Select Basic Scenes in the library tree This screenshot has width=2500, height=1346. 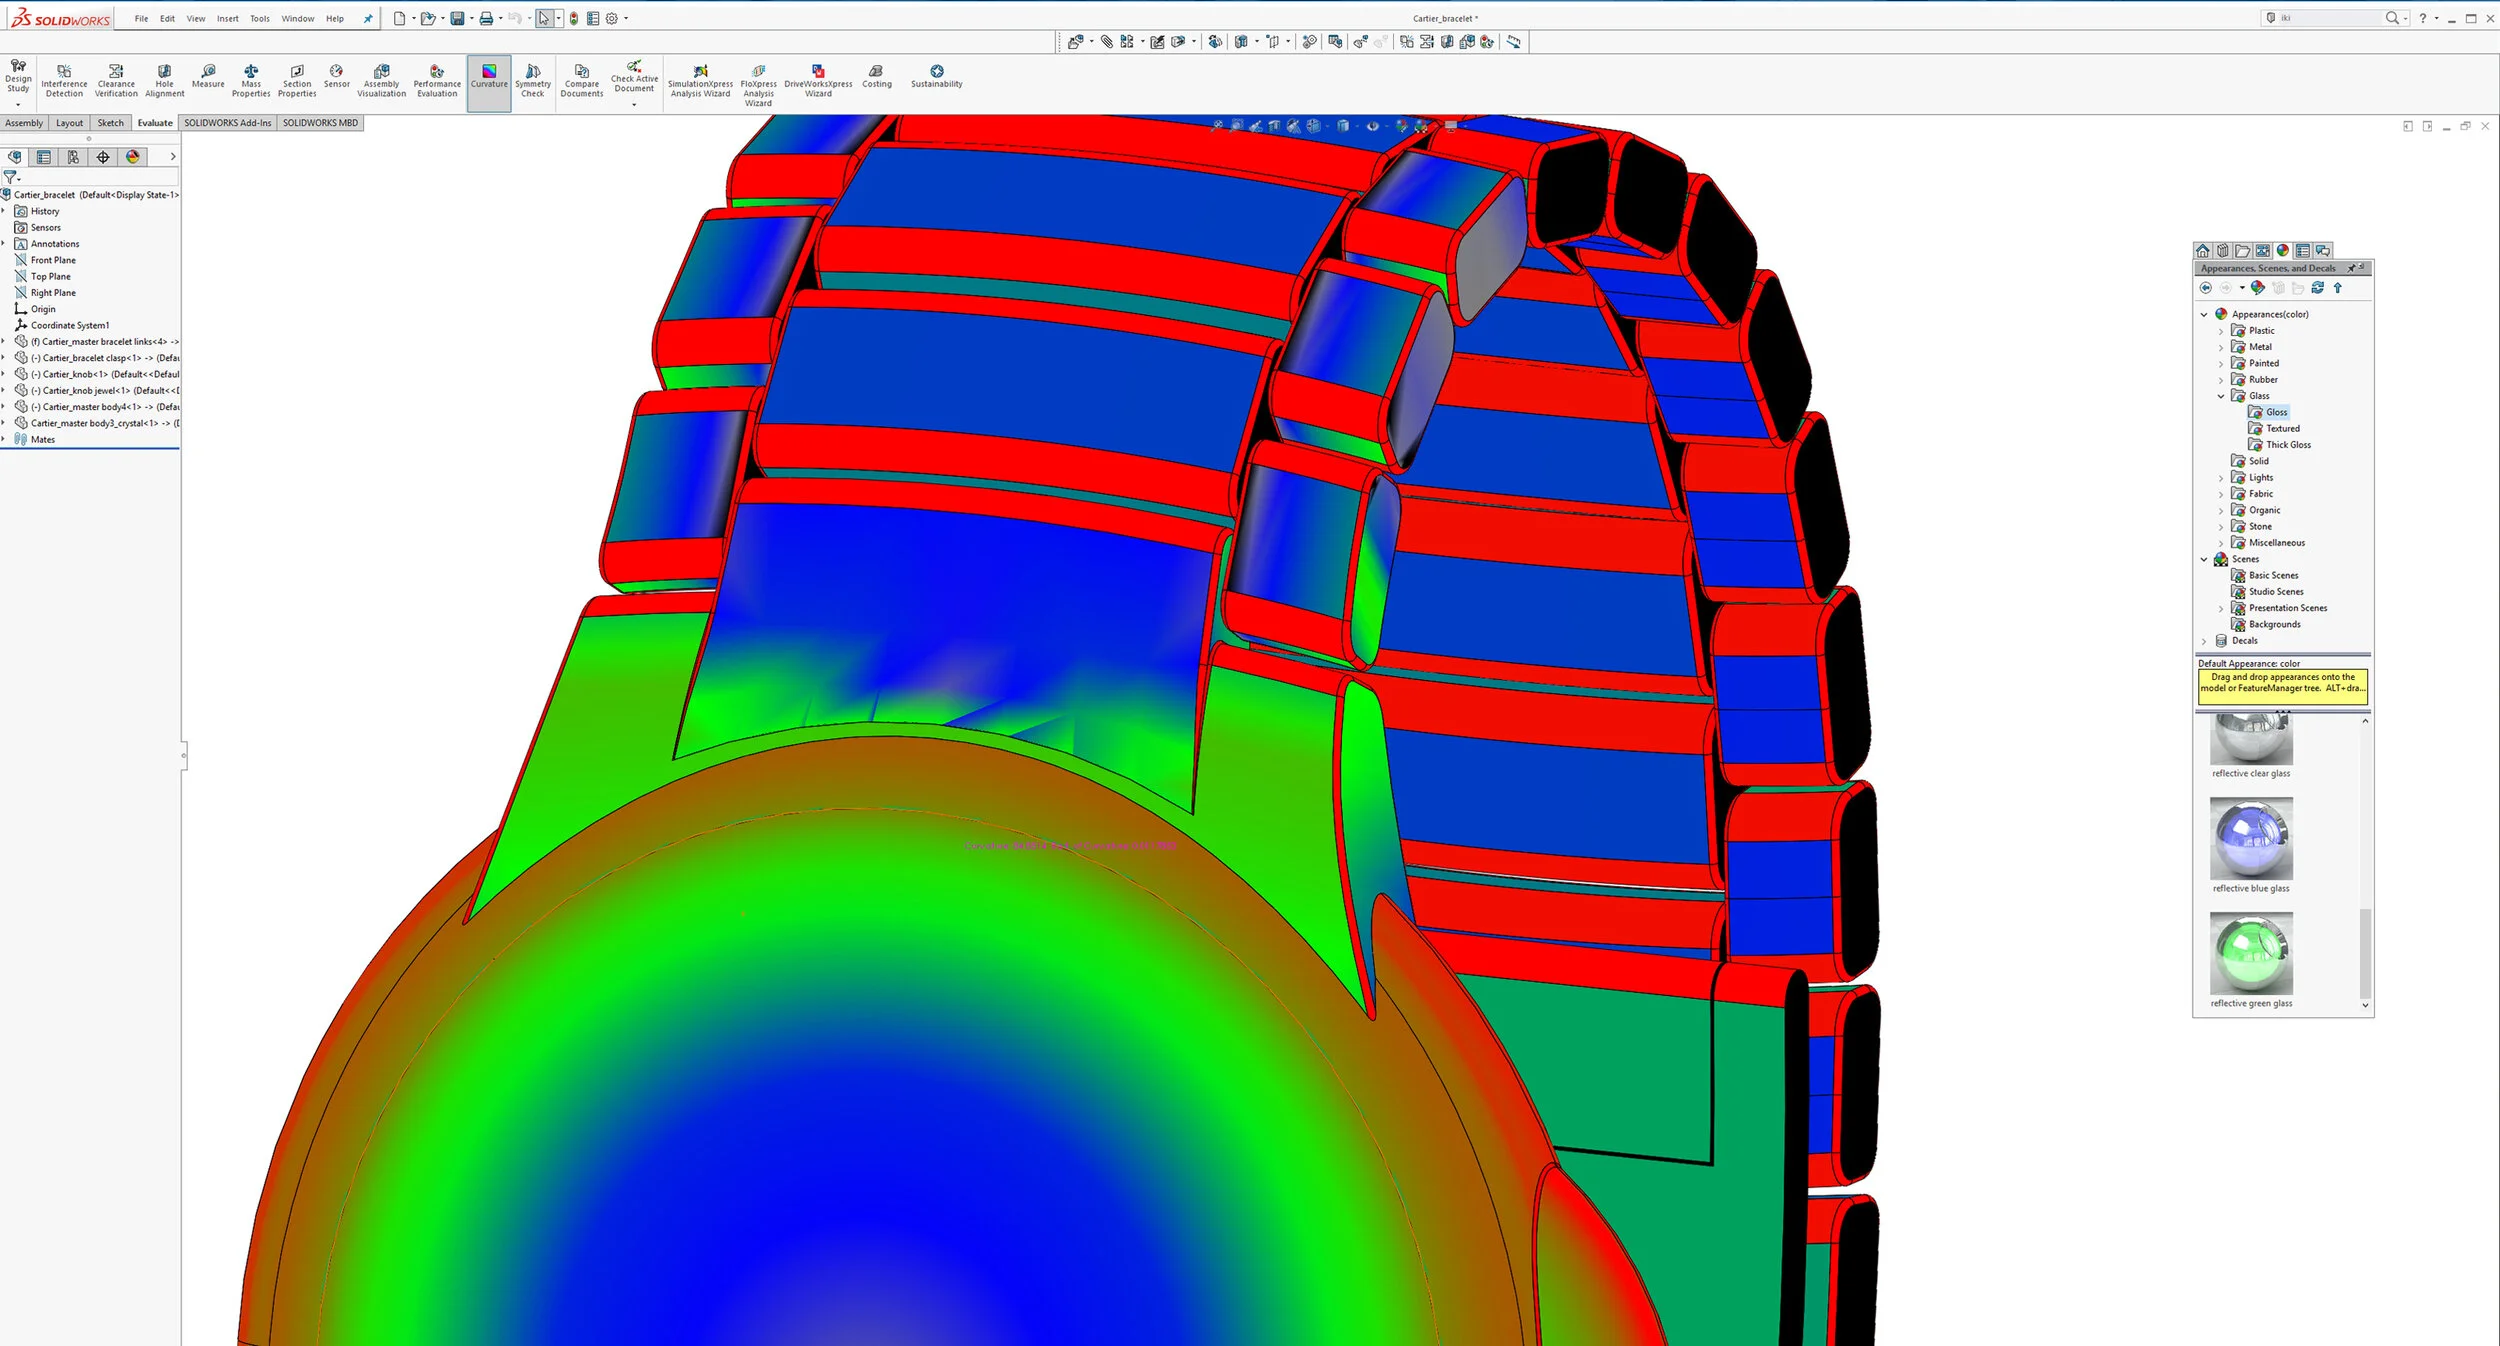[x=2265, y=575]
